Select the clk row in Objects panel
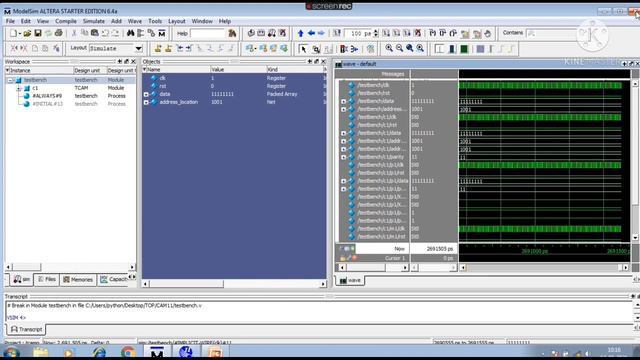The image size is (640, 360). (x=234, y=78)
